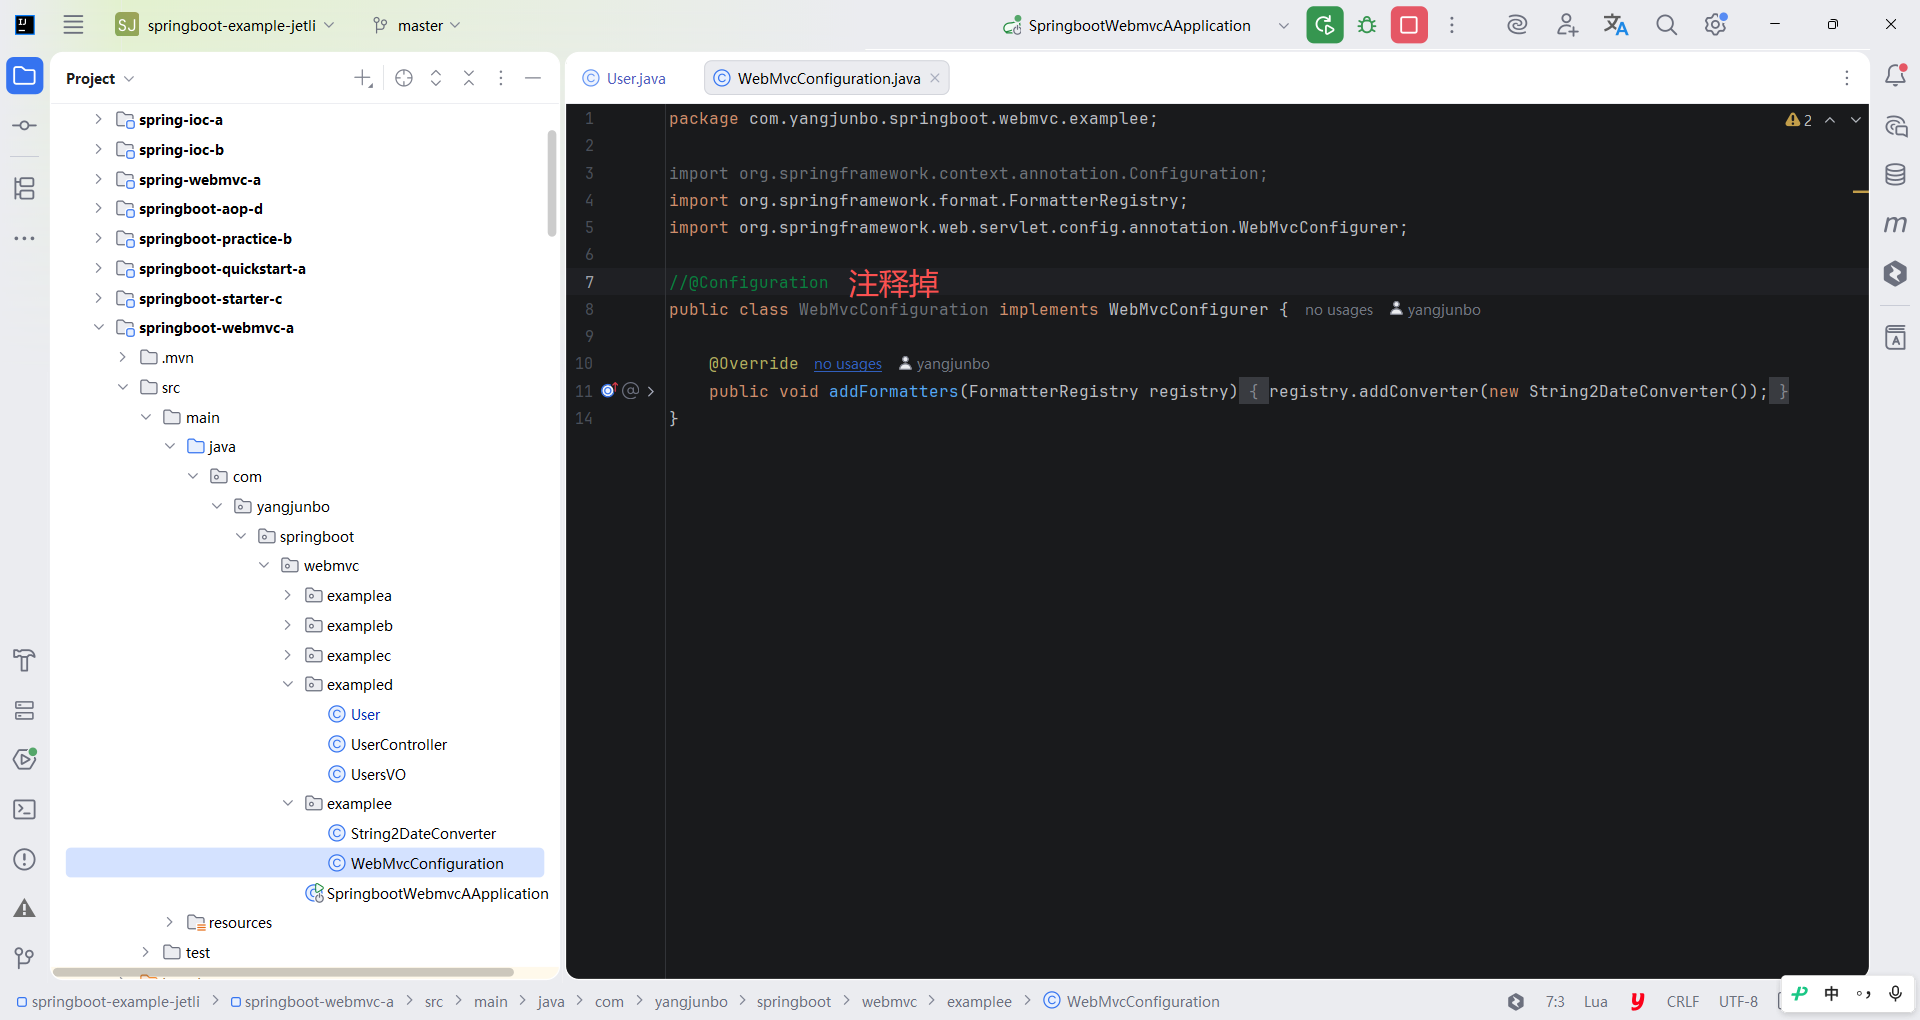The height and width of the screenshot is (1020, 1920).
Task: Rerun SpringbootWebmvcAApplication
Action: 1325,25
